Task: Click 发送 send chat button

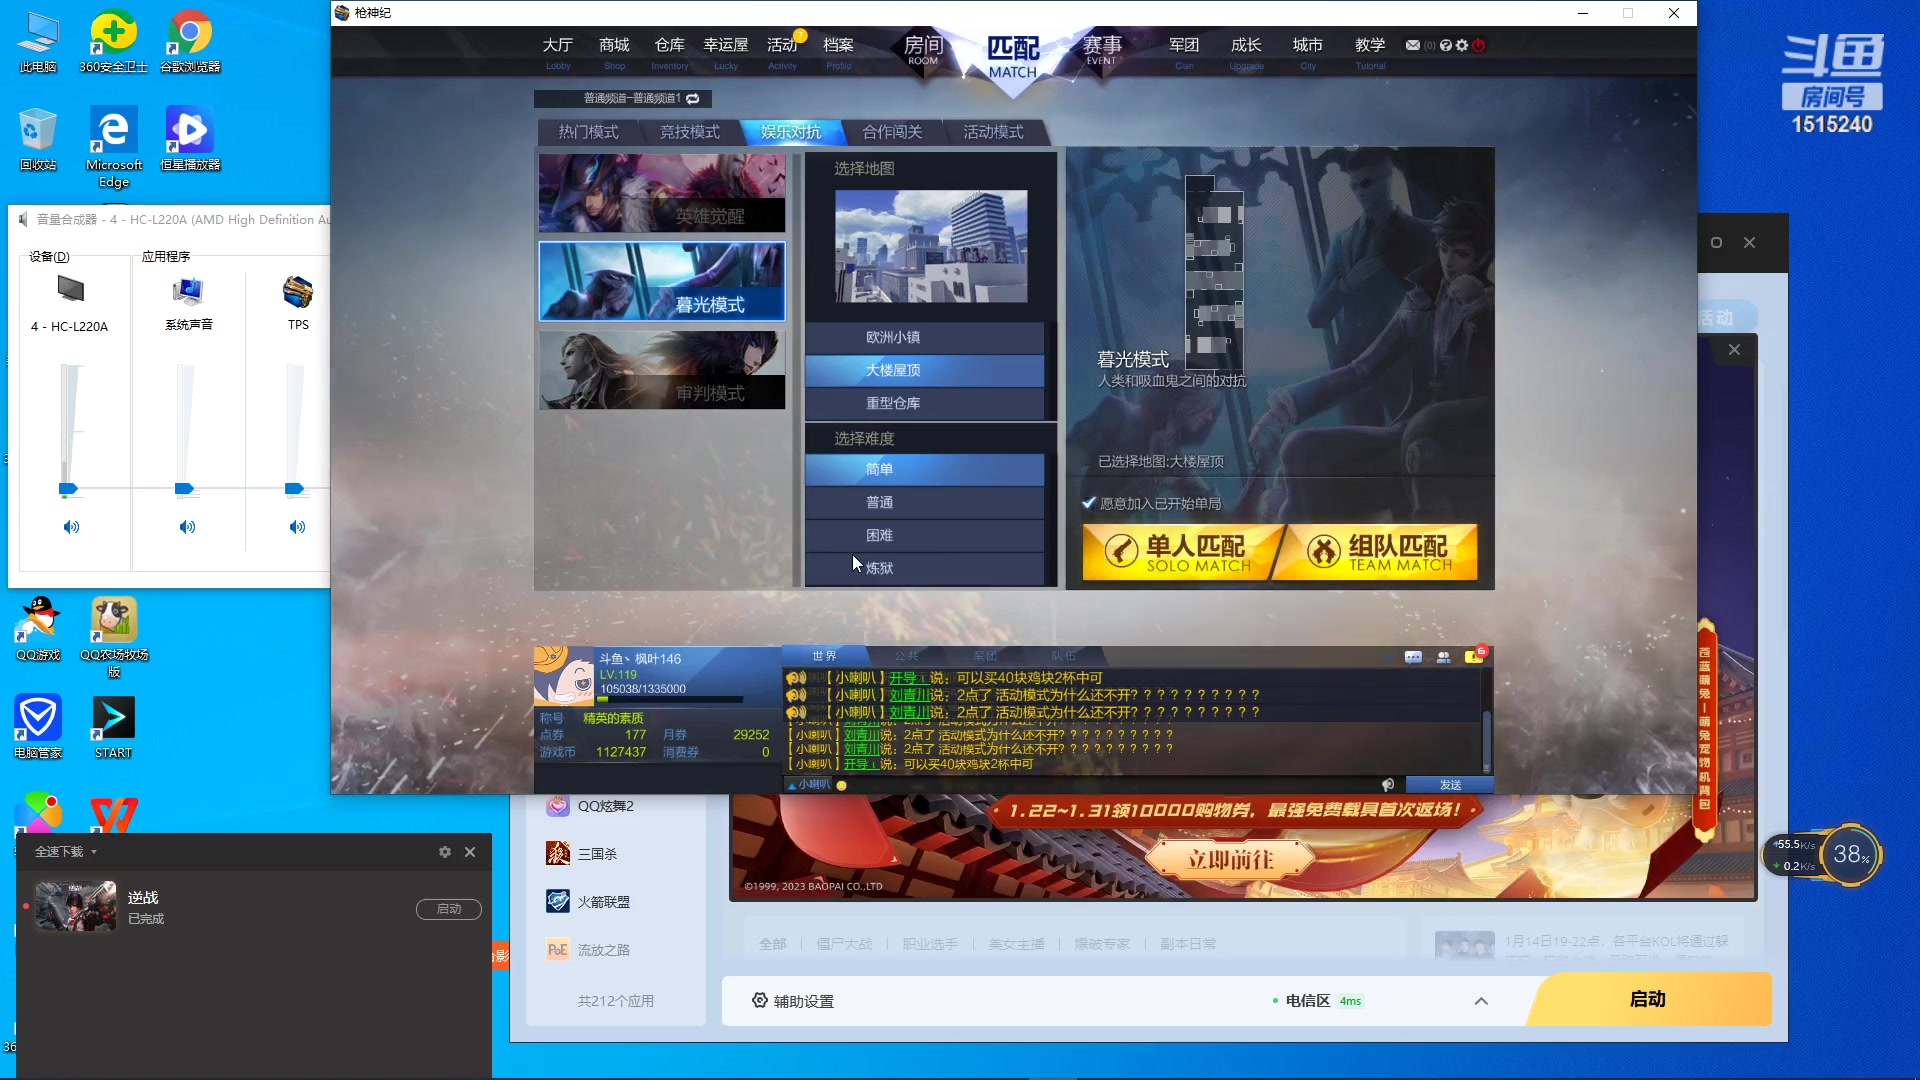Action: pyautogui.click(x=1449, y=785)
